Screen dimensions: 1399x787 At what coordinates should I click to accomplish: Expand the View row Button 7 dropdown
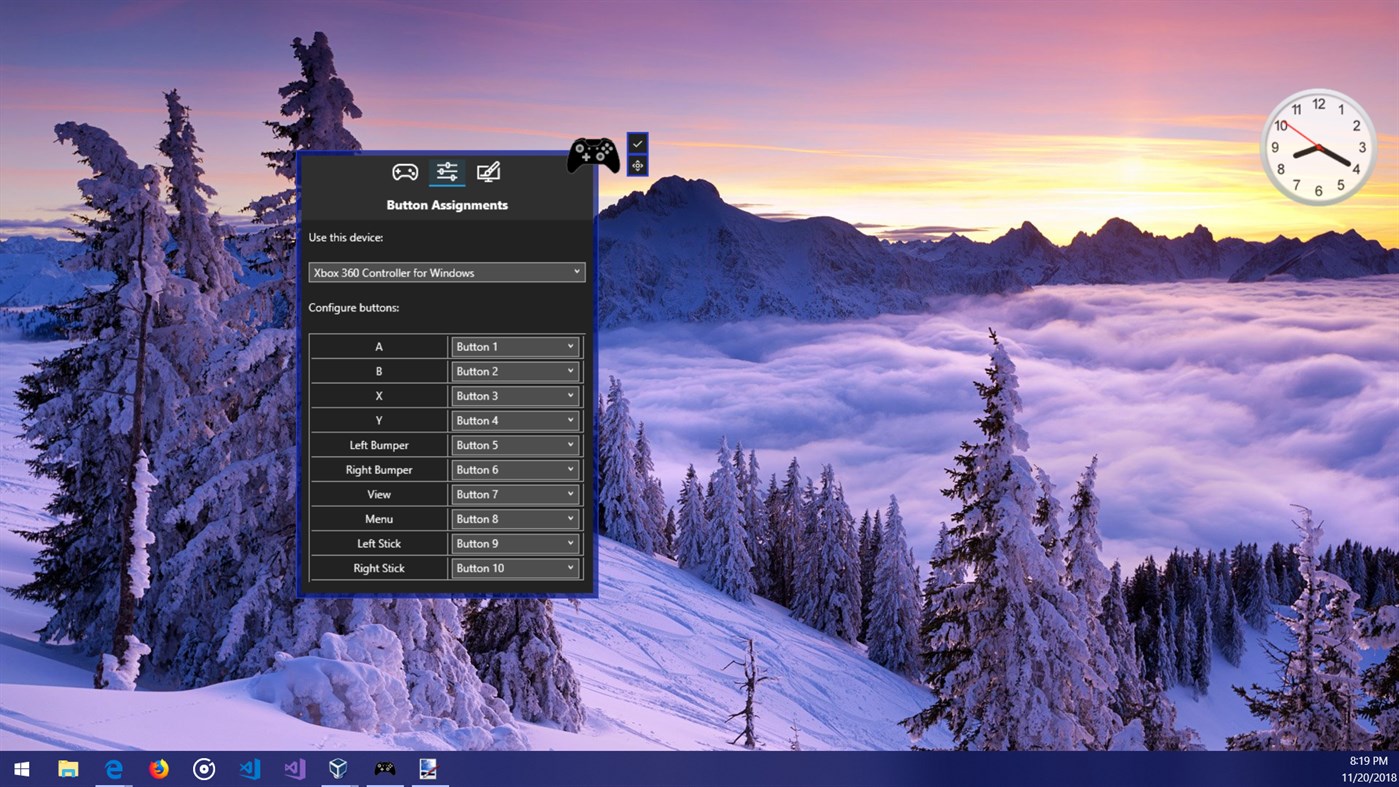pyautogui.click(x=515, y=494)
